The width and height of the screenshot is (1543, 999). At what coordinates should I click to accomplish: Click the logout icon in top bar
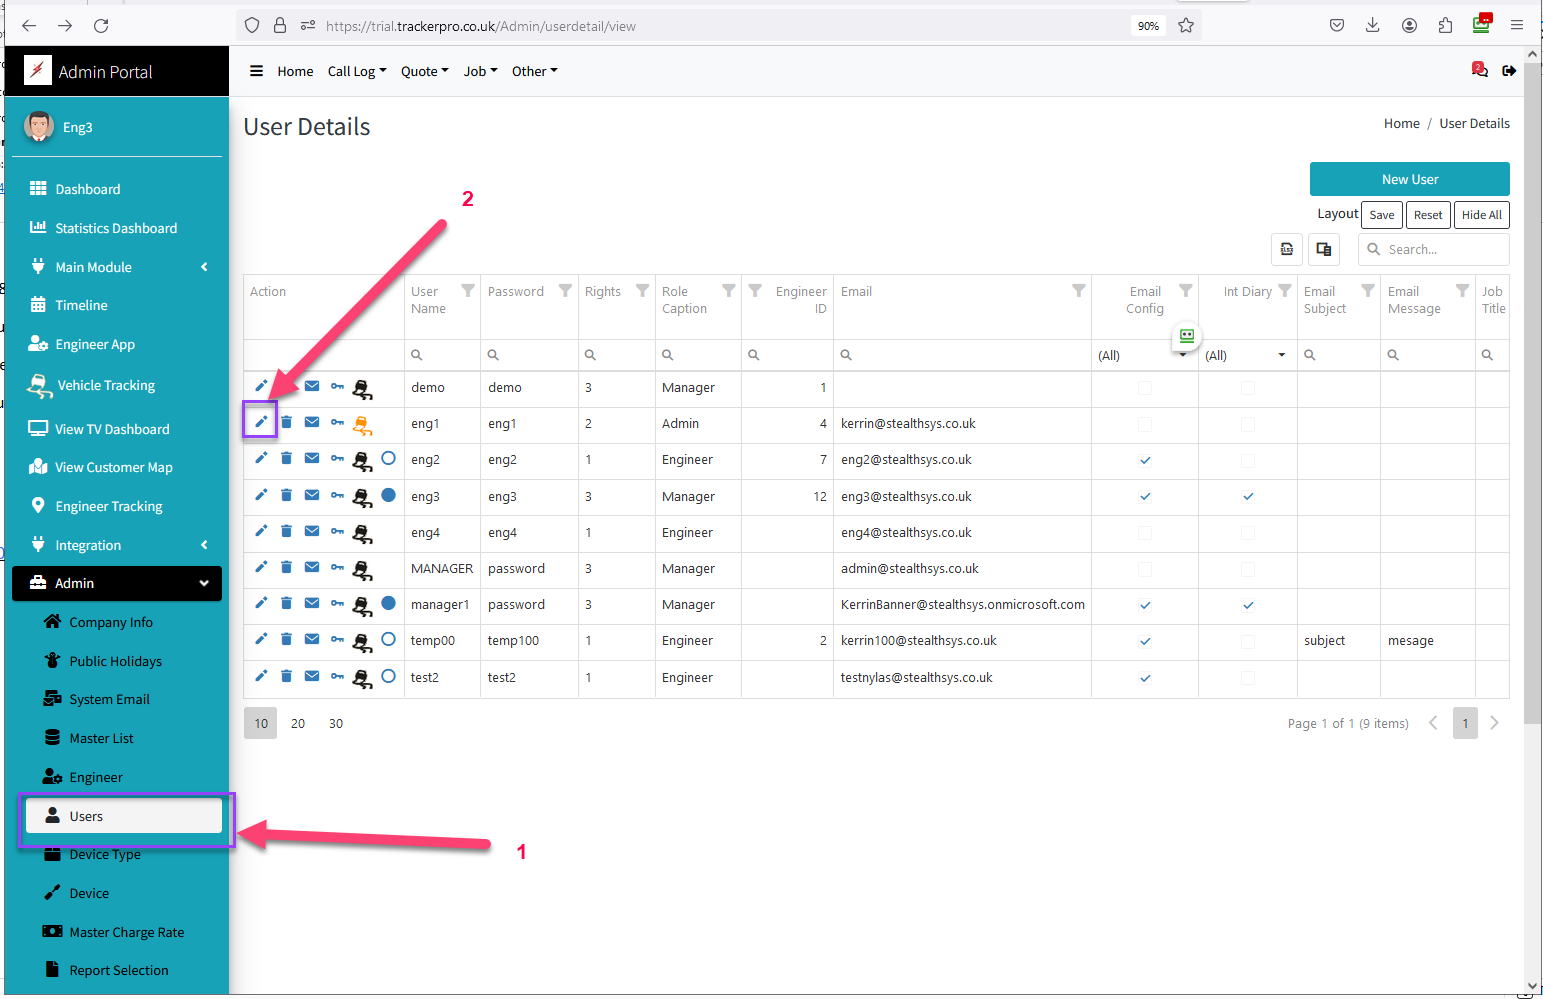1509,71
